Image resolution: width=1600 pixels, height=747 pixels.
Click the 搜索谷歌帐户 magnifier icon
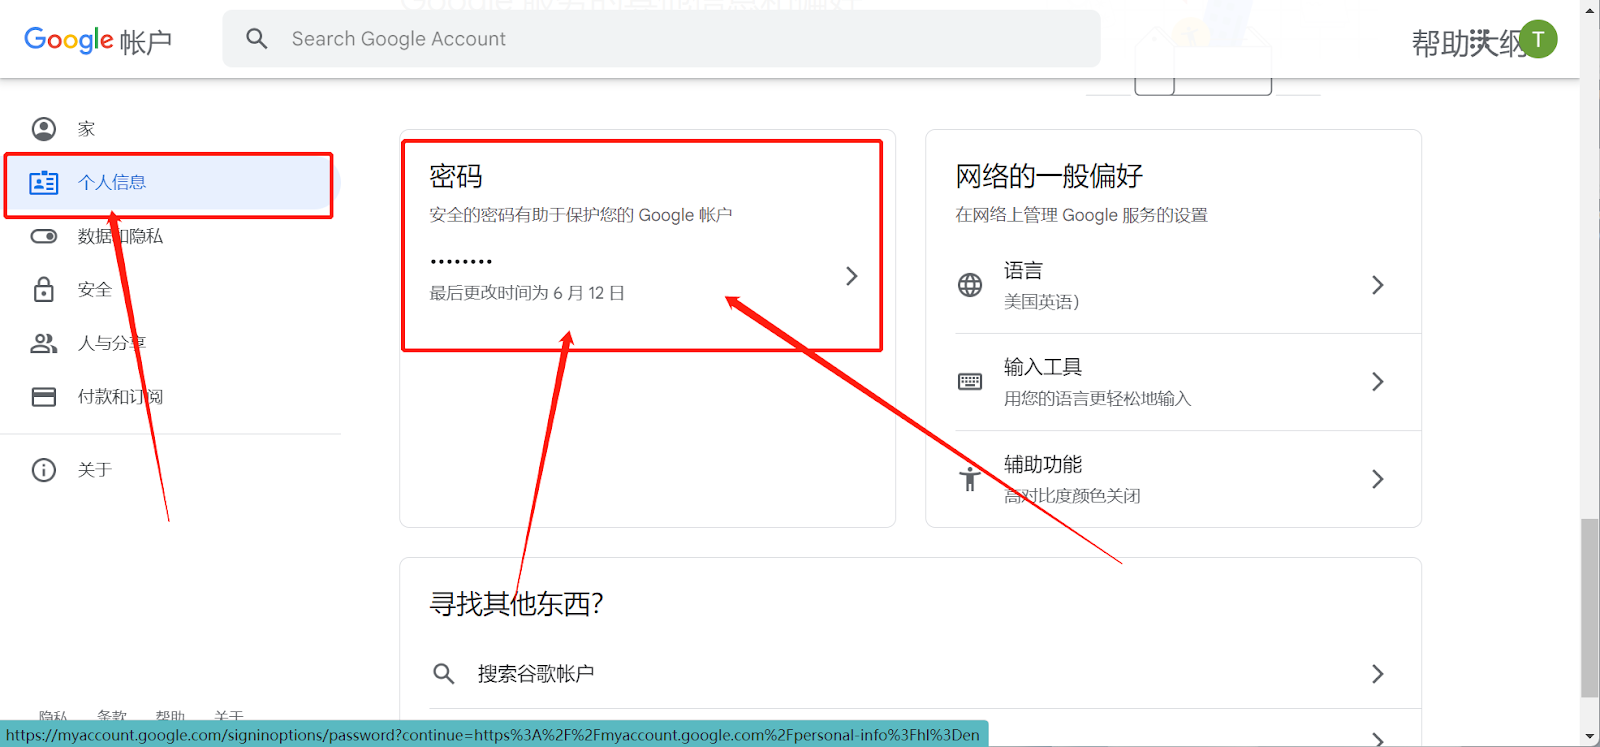click(x=444, y=674)
